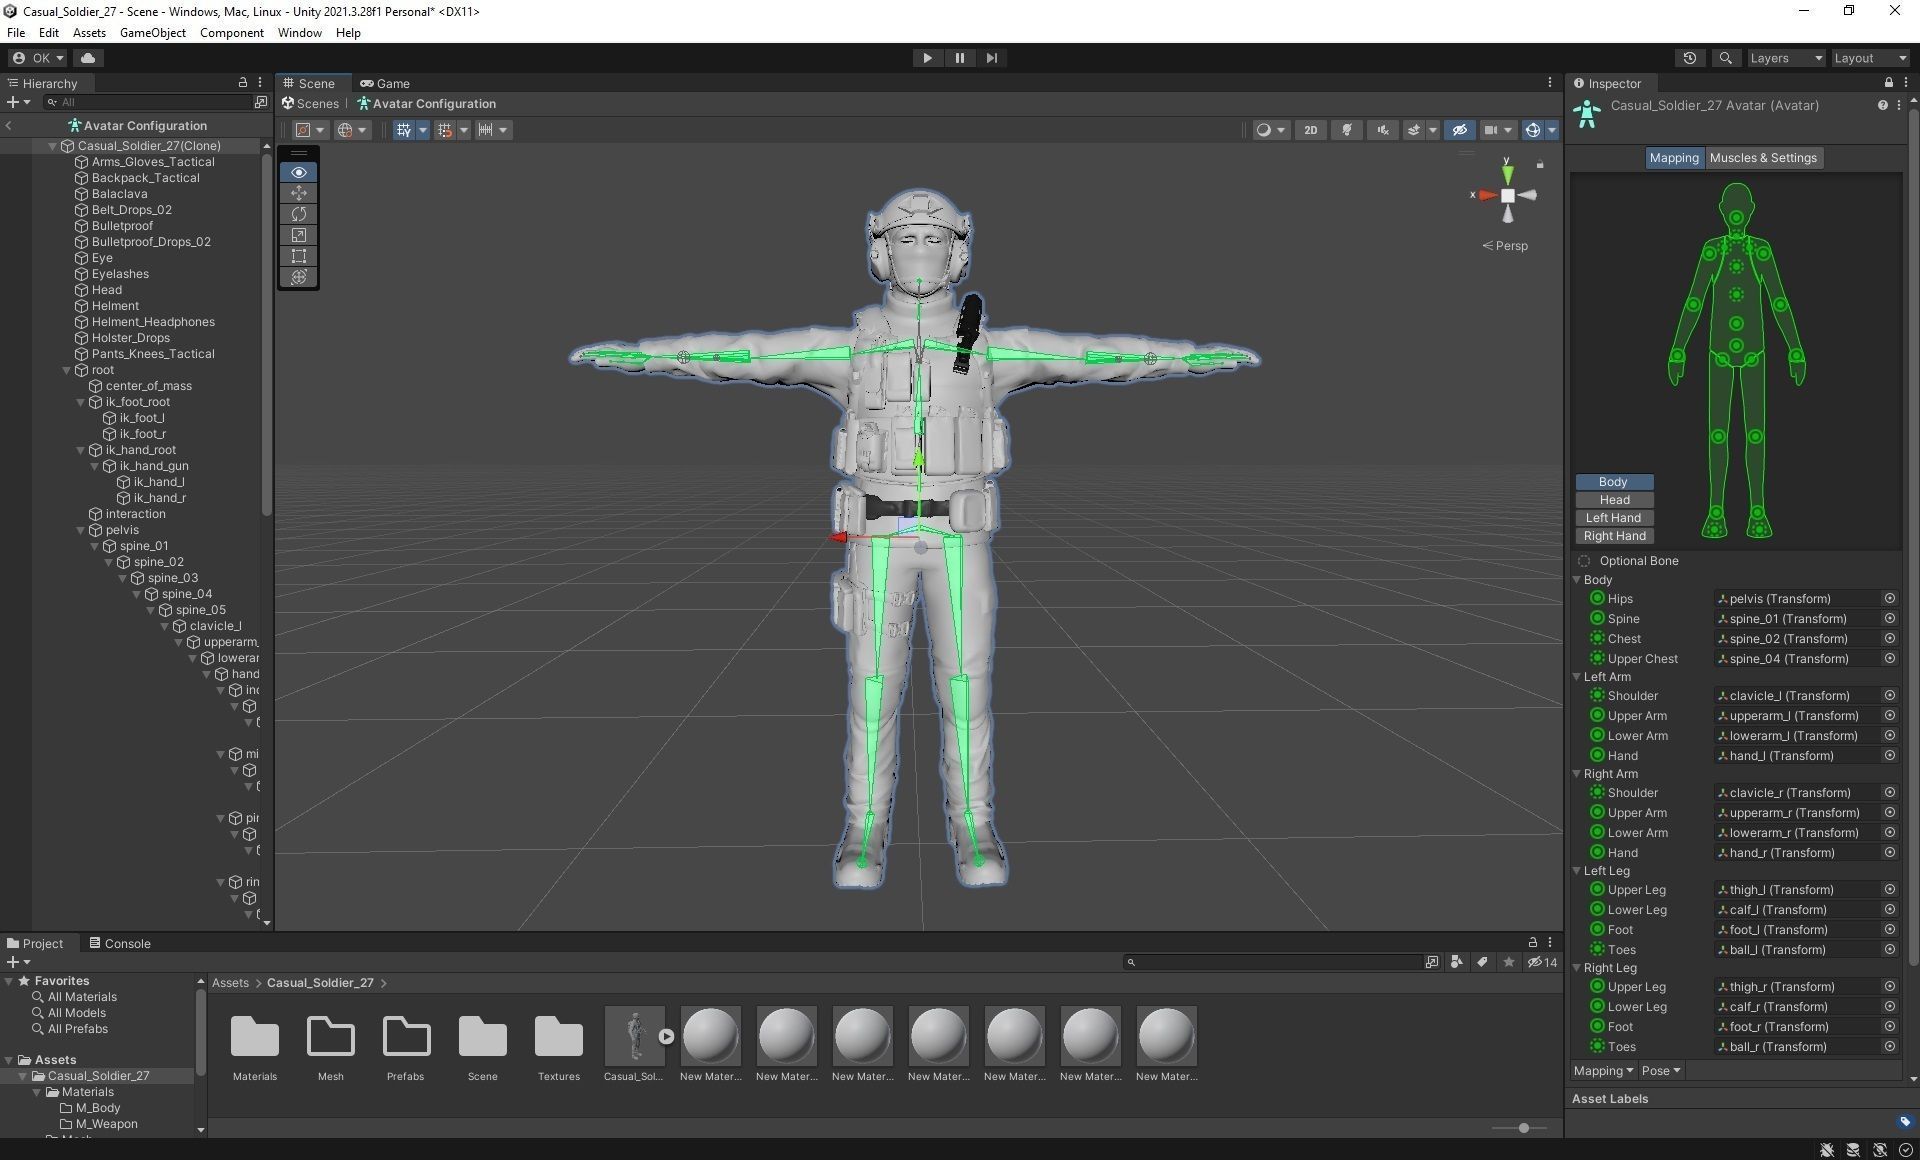Screen dimensions: 1920x1160
Task: Click the object picker next to pelvis (Transform)
Action: coord(1889,599)
